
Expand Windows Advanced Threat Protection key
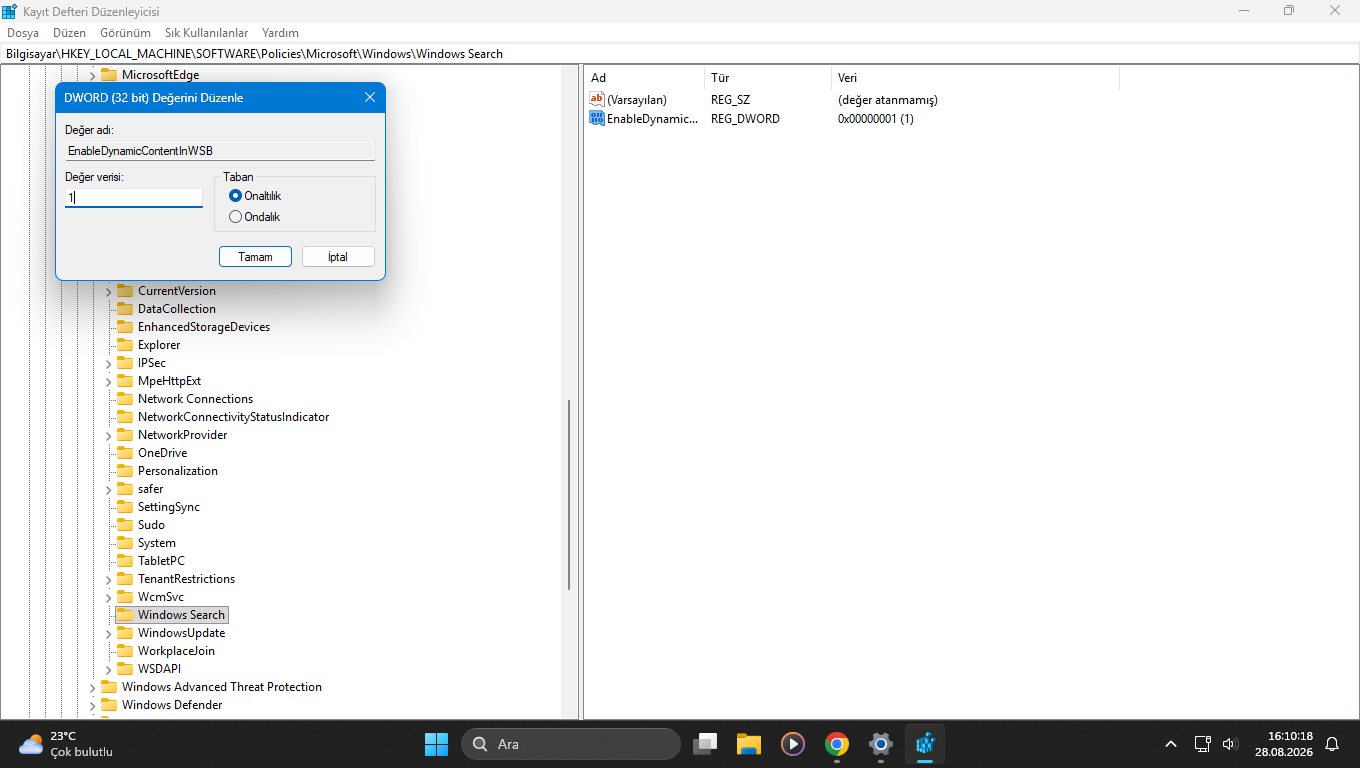pos(93,687)
